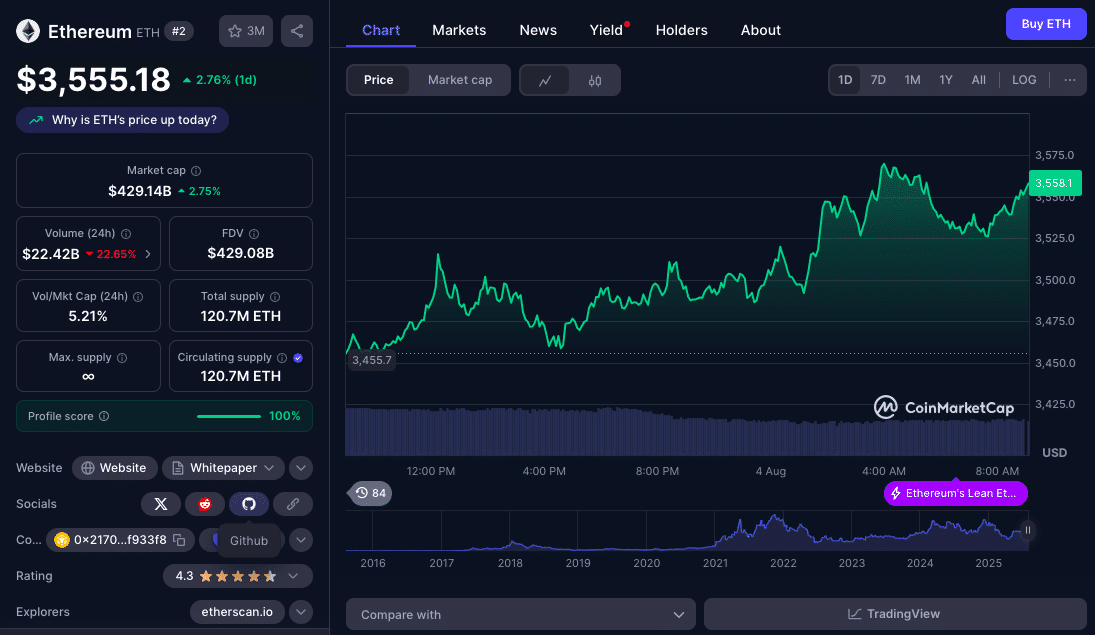Image resolution: width=1095 pixels, height=635 pixels.
Task: Expand more Explorers options
Action: click(301, 612)
